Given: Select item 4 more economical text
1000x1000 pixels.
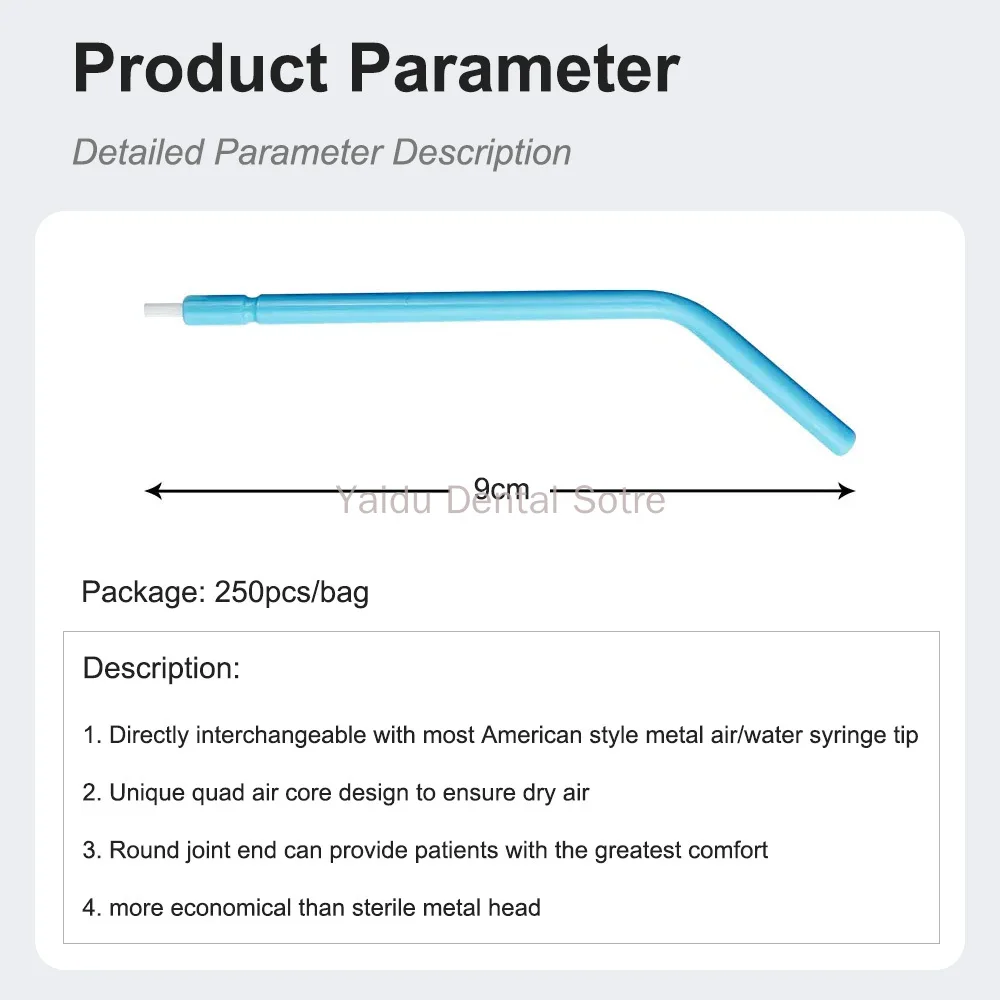Looking at the screenshot, I should tap(311, 908).
